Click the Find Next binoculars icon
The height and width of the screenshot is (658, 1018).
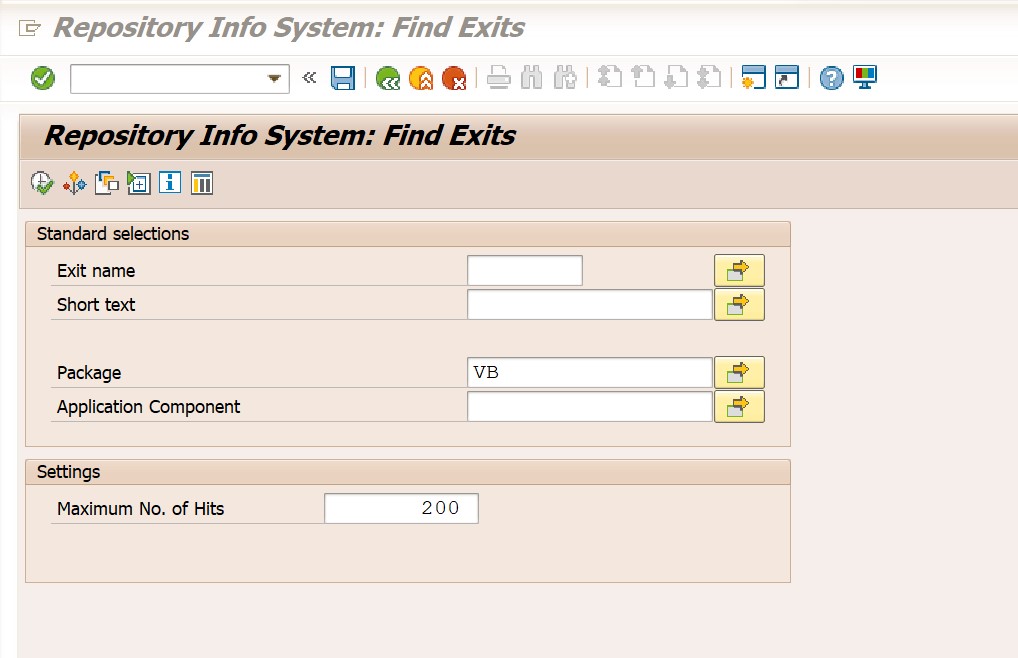[565, 79]
